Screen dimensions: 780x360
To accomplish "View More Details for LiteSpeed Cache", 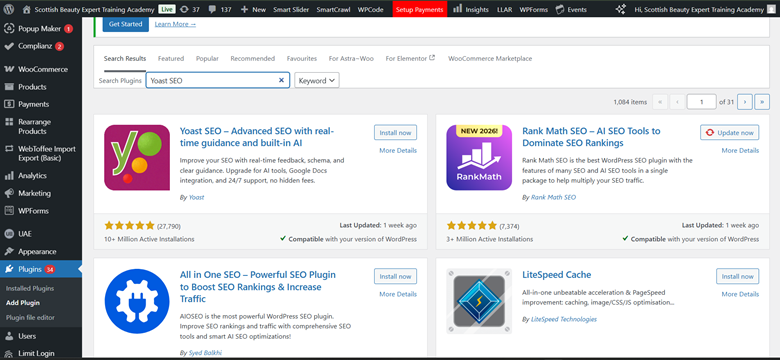I will [740, 294].
